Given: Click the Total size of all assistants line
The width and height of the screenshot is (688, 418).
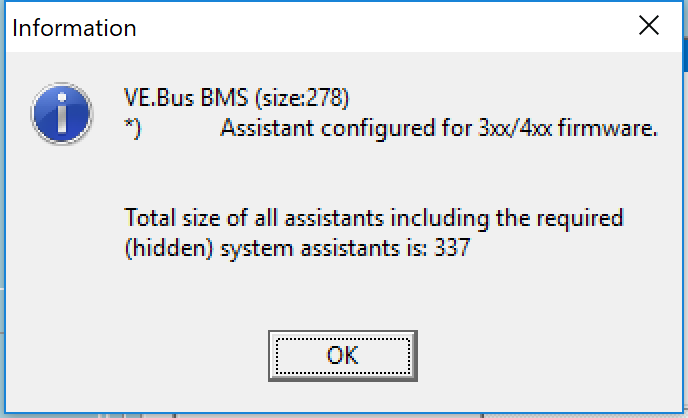Looking at the screenshot, I should pos(374,218).
